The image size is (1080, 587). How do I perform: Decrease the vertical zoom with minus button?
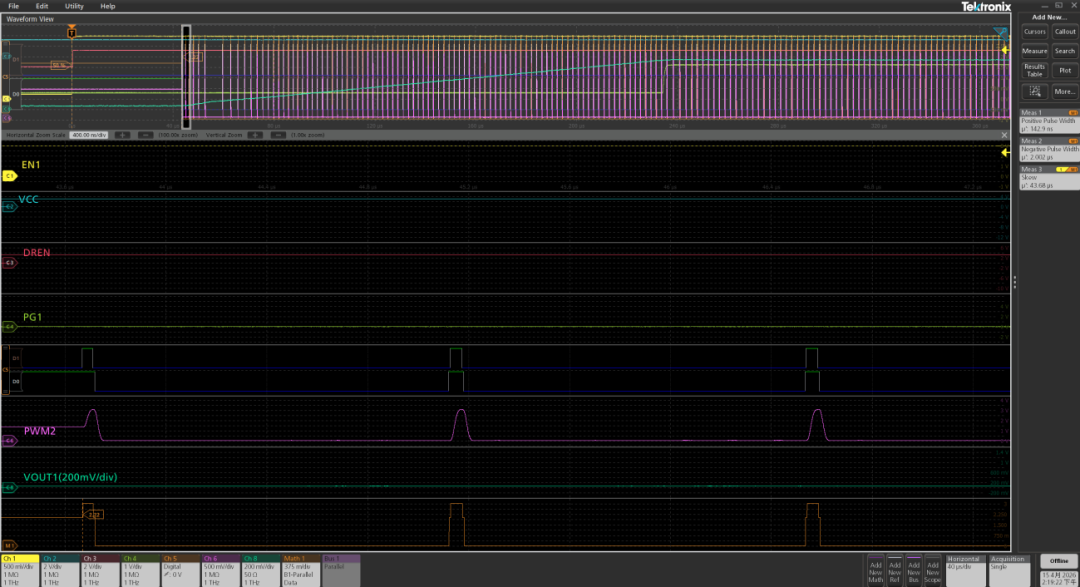(x=278, y=135)
